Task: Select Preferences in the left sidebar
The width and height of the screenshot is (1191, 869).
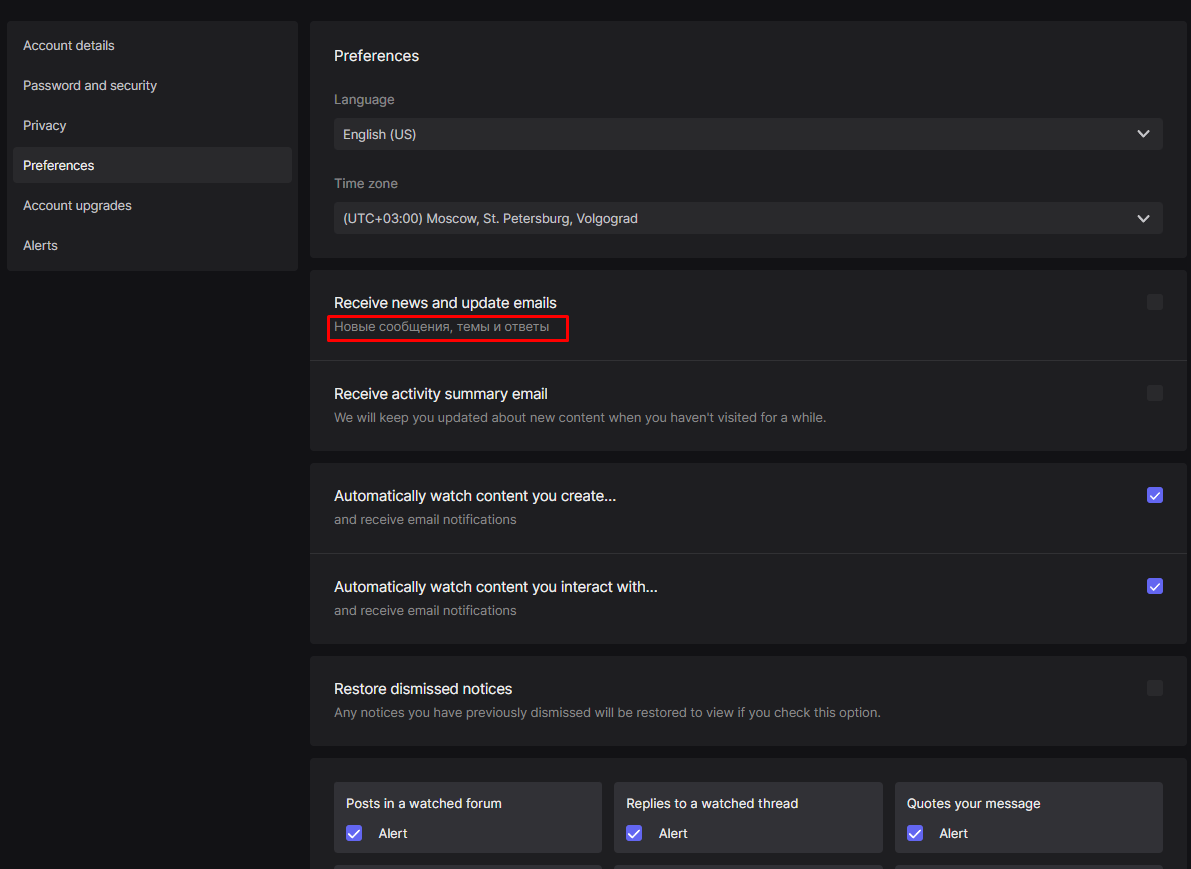Action: [x=59, y=166]
